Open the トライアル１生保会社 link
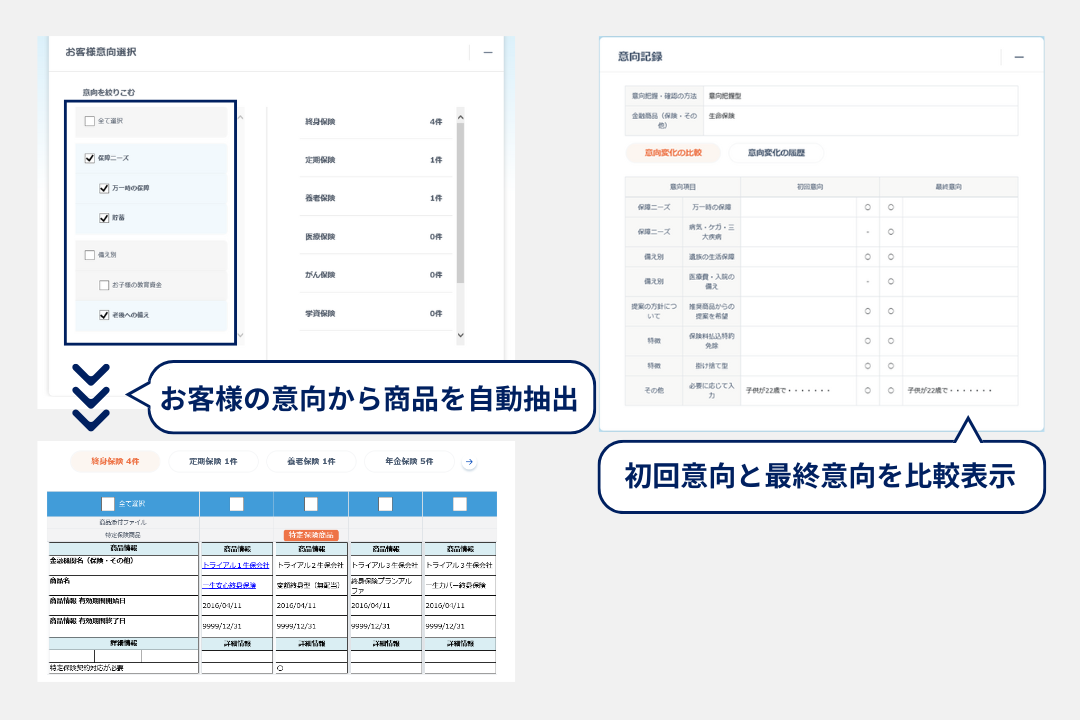This screenshot has height=720, width=1080. pos(235,565)
